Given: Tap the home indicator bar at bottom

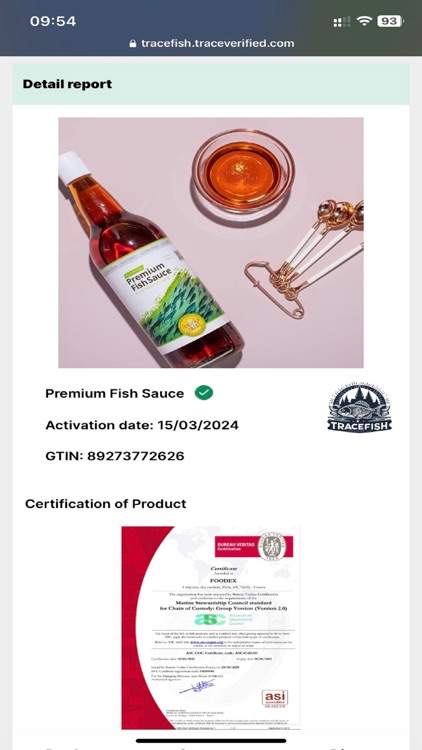Looking at the screenshot, I should click(211, 740).
